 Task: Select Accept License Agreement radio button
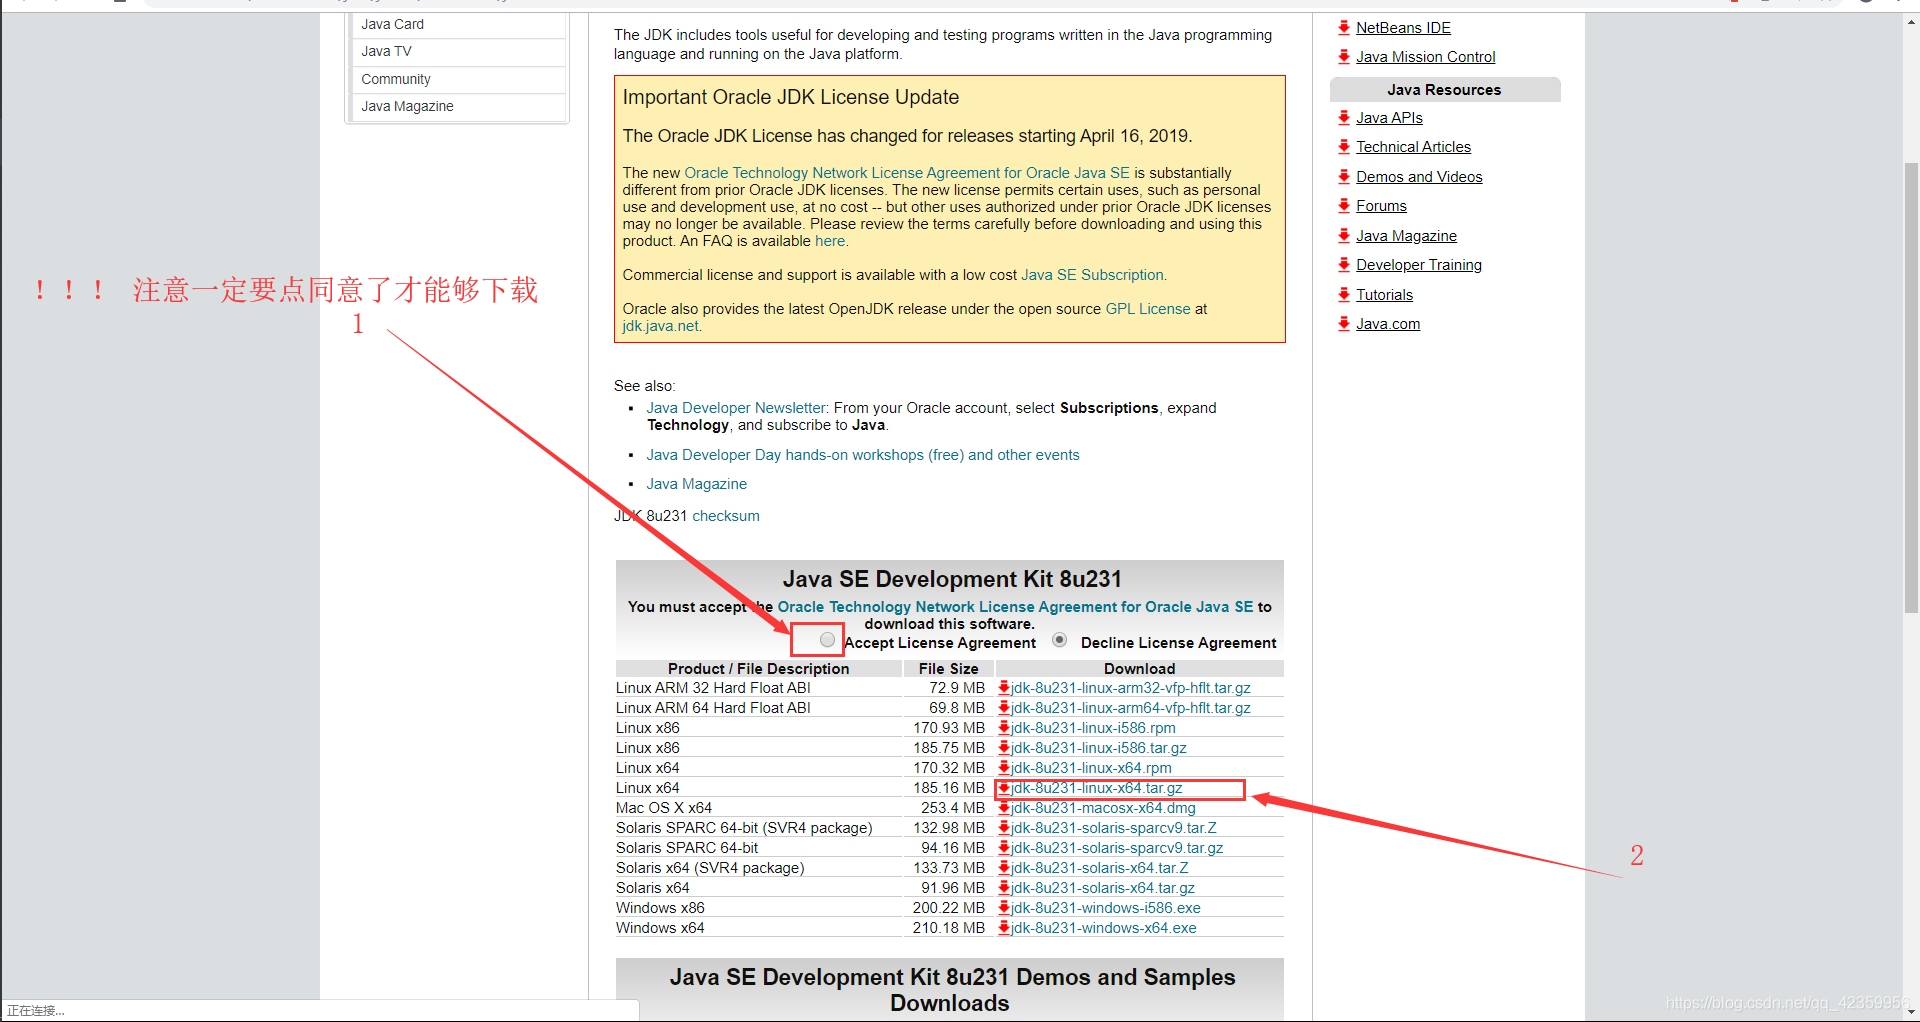(x=827, y=639)
